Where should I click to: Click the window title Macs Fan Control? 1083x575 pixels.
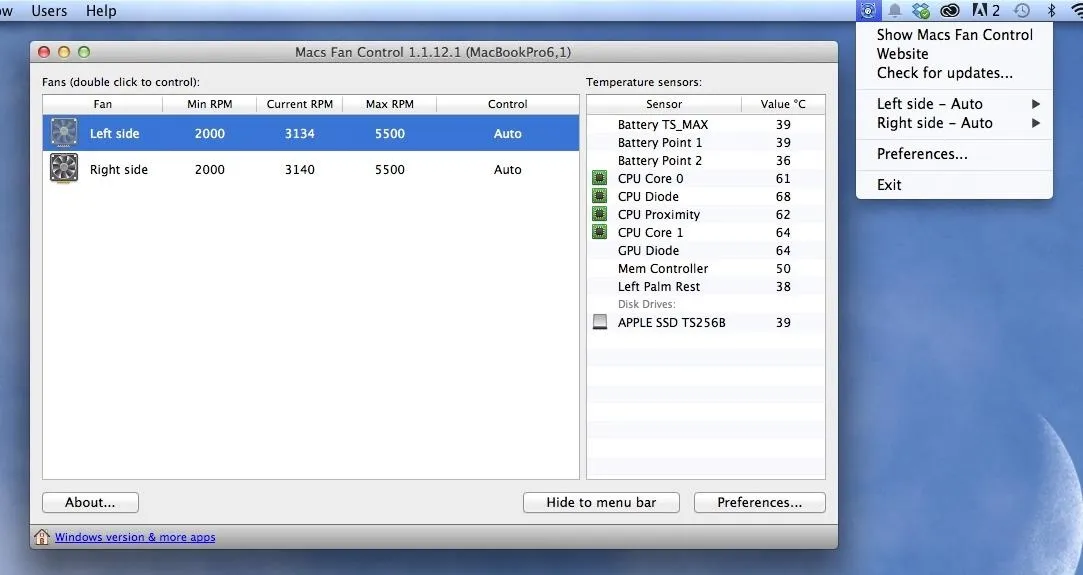433,52
